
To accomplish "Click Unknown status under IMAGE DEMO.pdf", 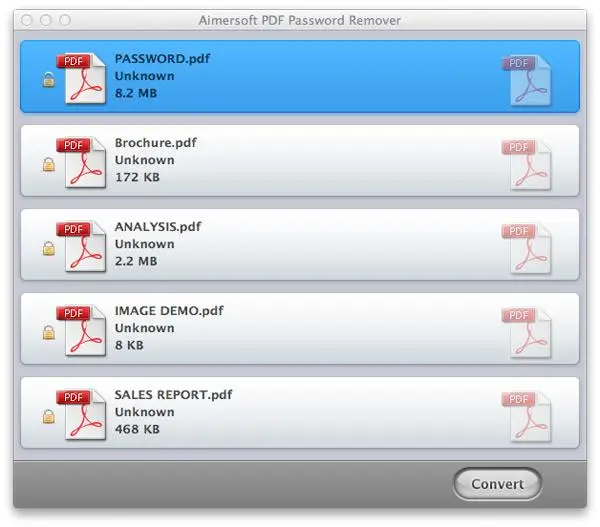I will 145,328.
